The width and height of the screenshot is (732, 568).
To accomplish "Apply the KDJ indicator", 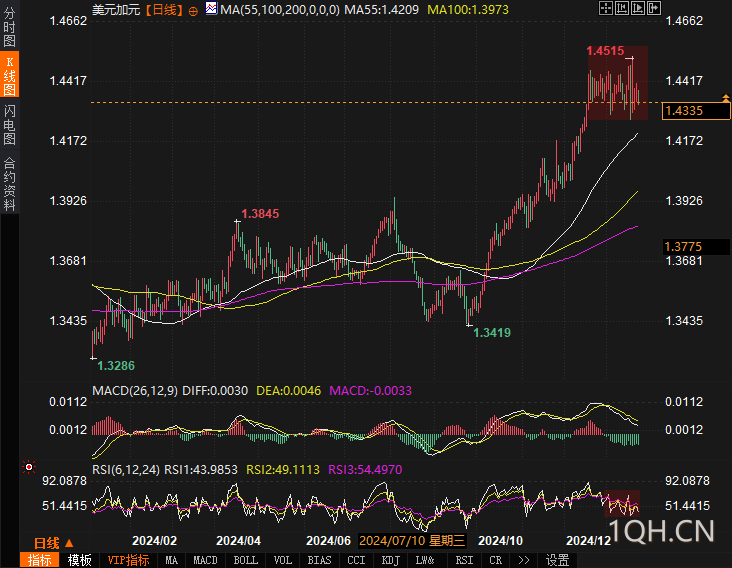I will pos(391,560).
